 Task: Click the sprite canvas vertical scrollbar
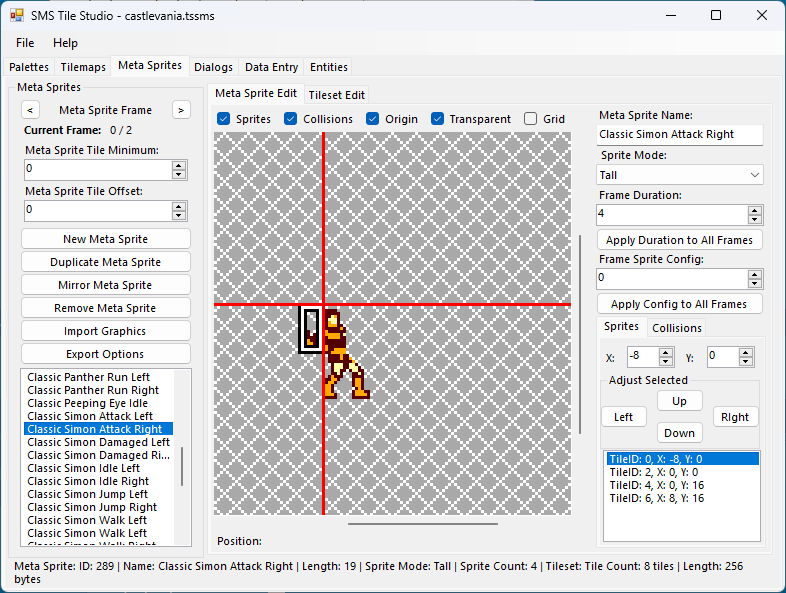pyautogui.click(x=580, y=334)
